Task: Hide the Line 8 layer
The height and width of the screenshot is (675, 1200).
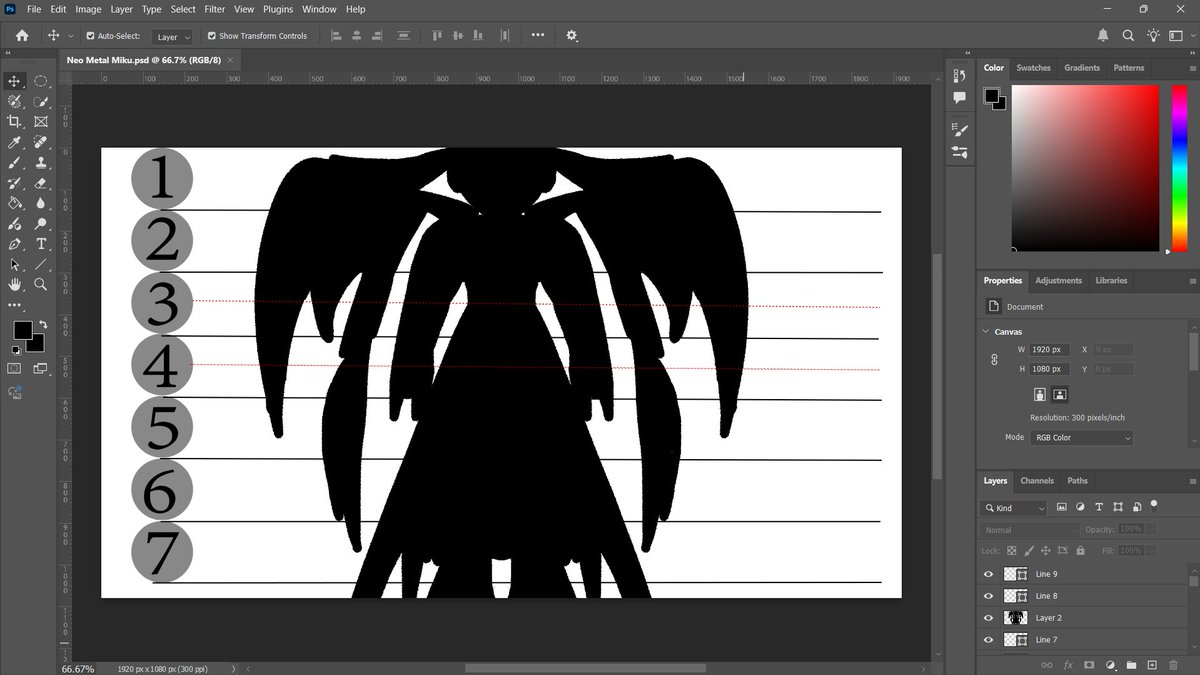Action: (x=988, y=596)
